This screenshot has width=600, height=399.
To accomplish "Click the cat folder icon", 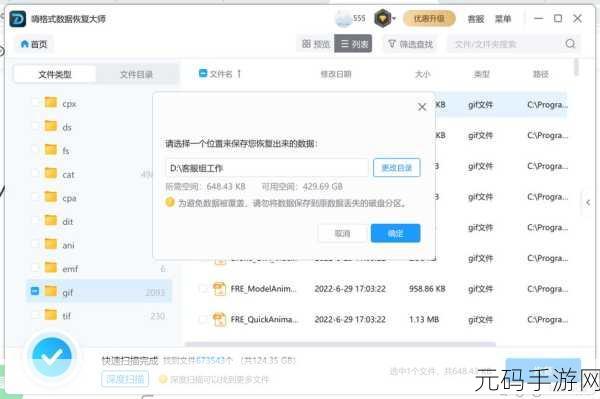I will pos(51,173).
